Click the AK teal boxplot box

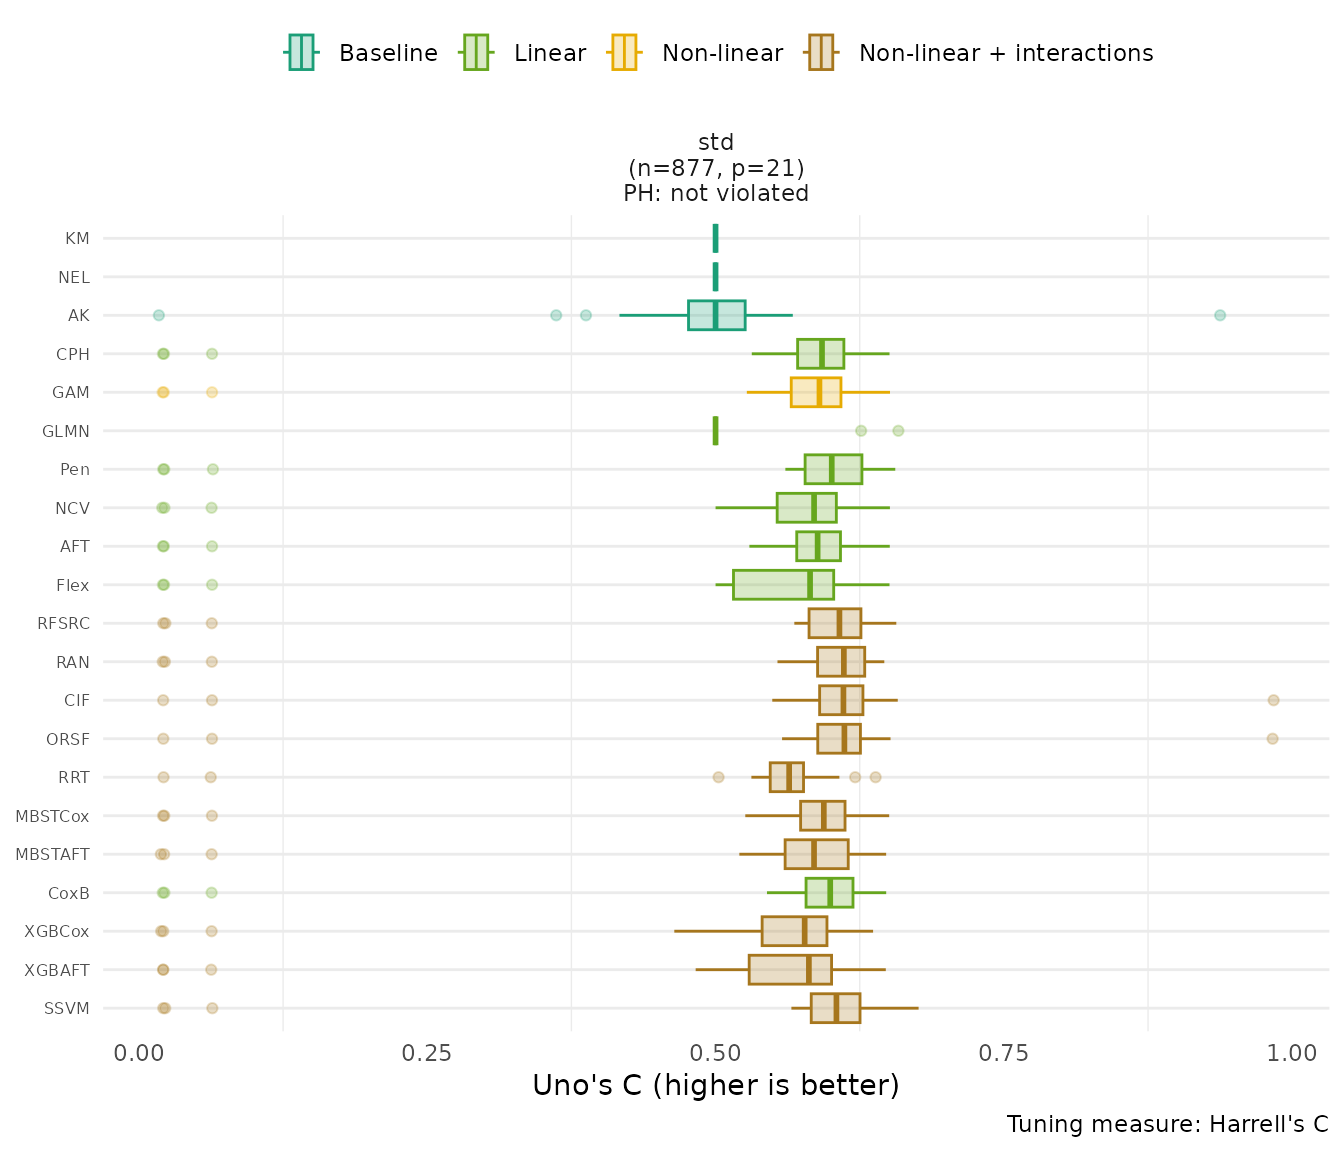pos(716,315)
